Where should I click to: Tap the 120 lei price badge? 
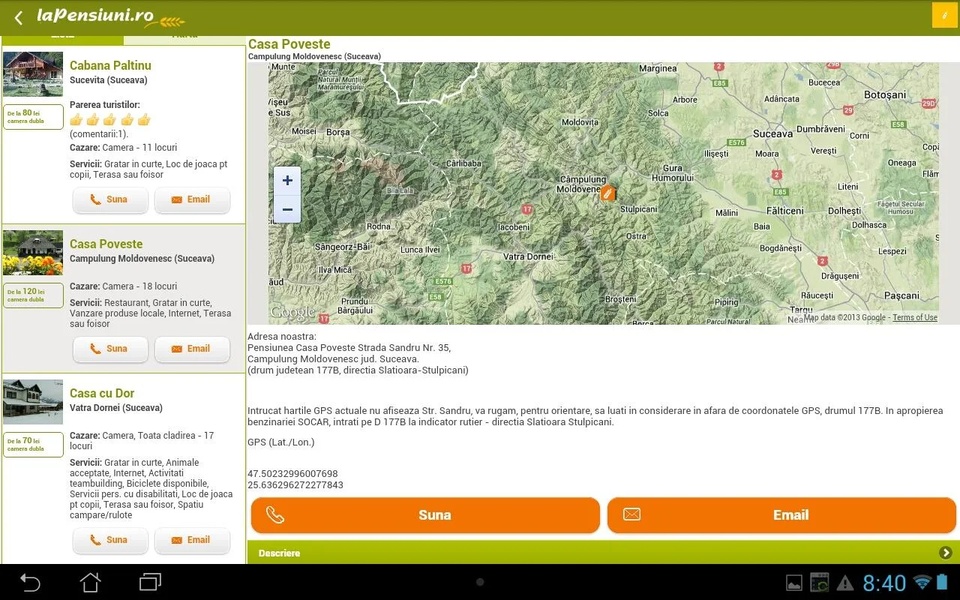33,295
